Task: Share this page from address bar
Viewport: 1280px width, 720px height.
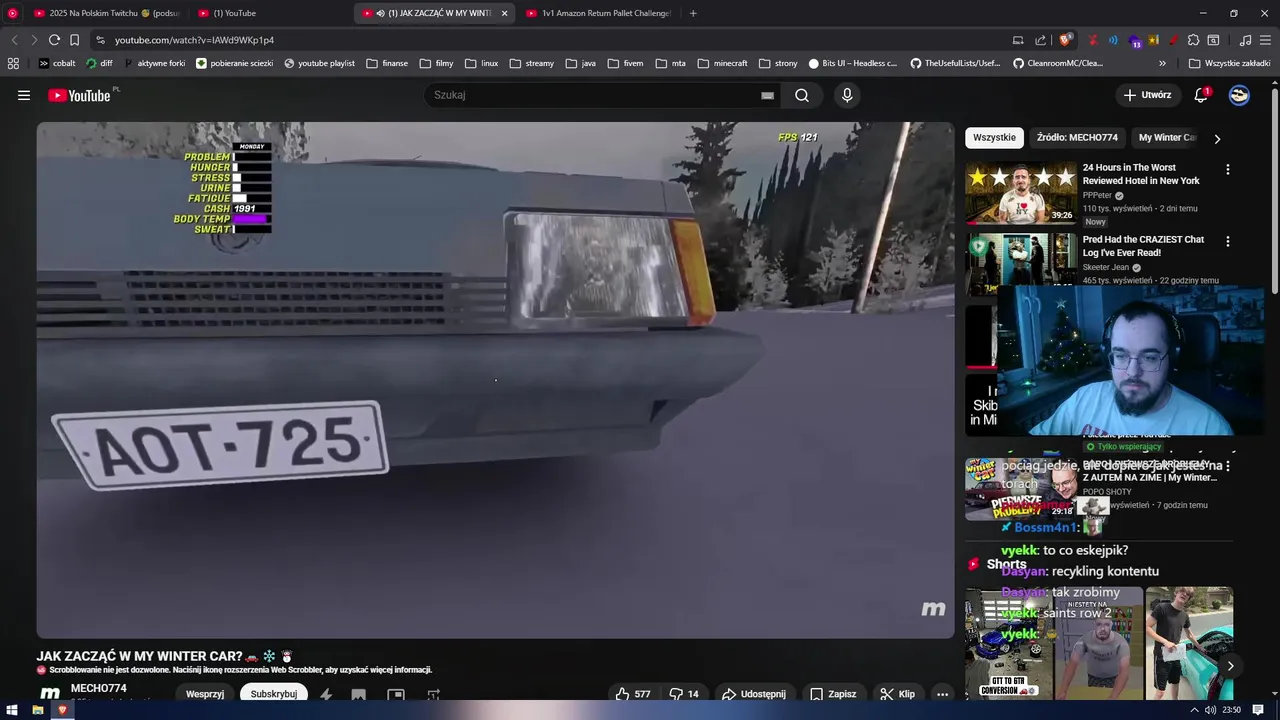Action: coord(1040,40)
